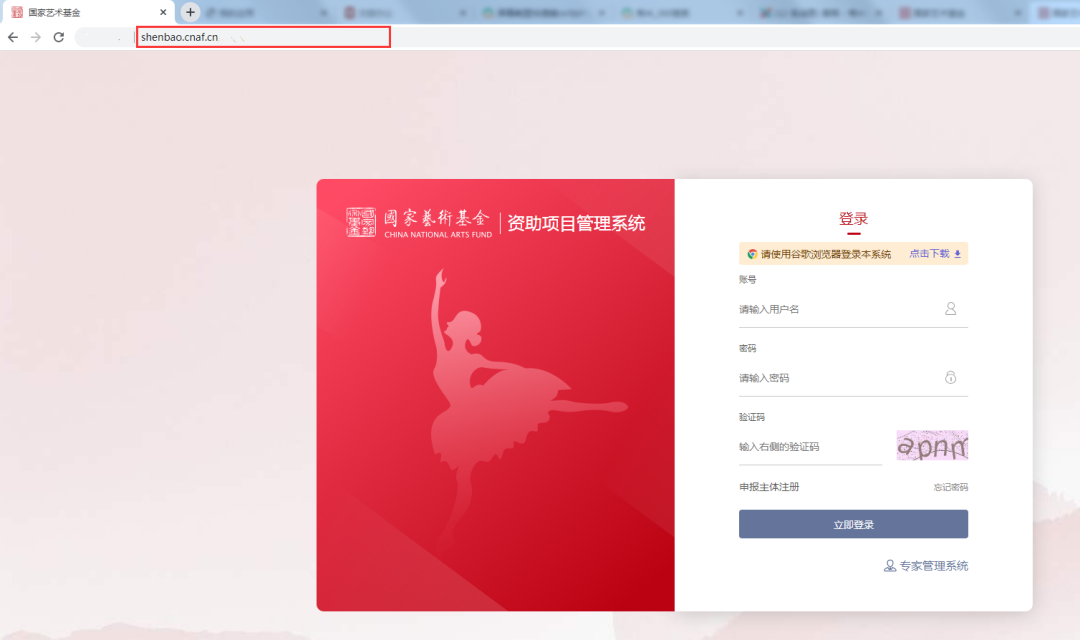1080x640 pixels.
Task: Close the 国家艺术基金 tab
Action: pos(163,12)
